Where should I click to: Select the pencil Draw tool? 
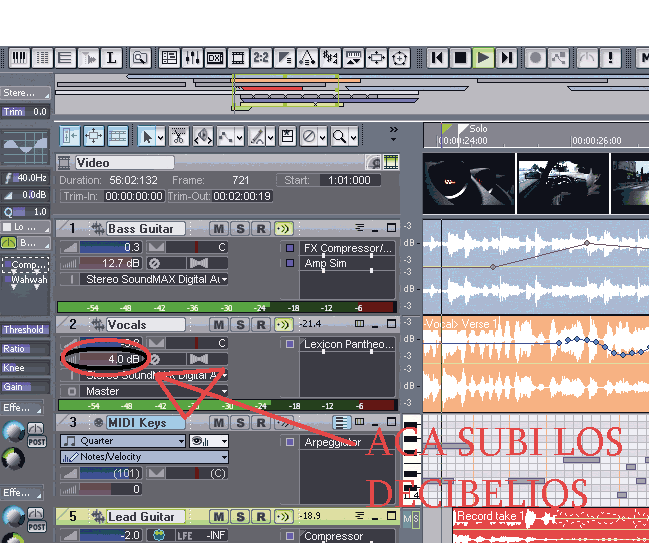click(x=257, y=136)
